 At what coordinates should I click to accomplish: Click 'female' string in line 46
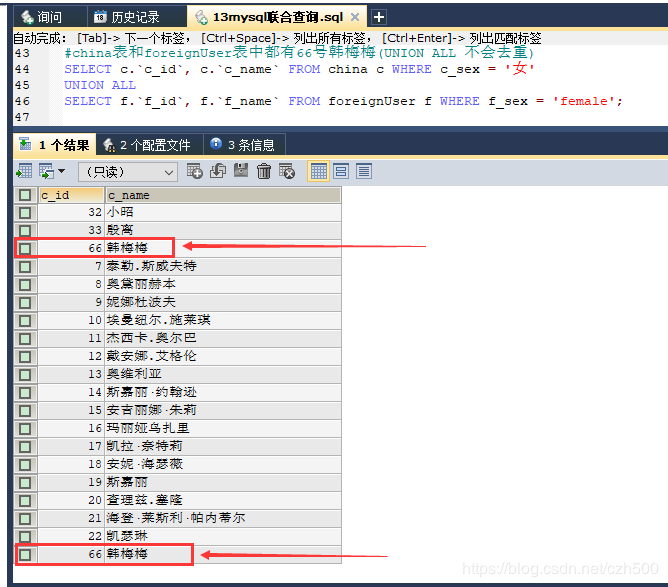tap(584, 101)
